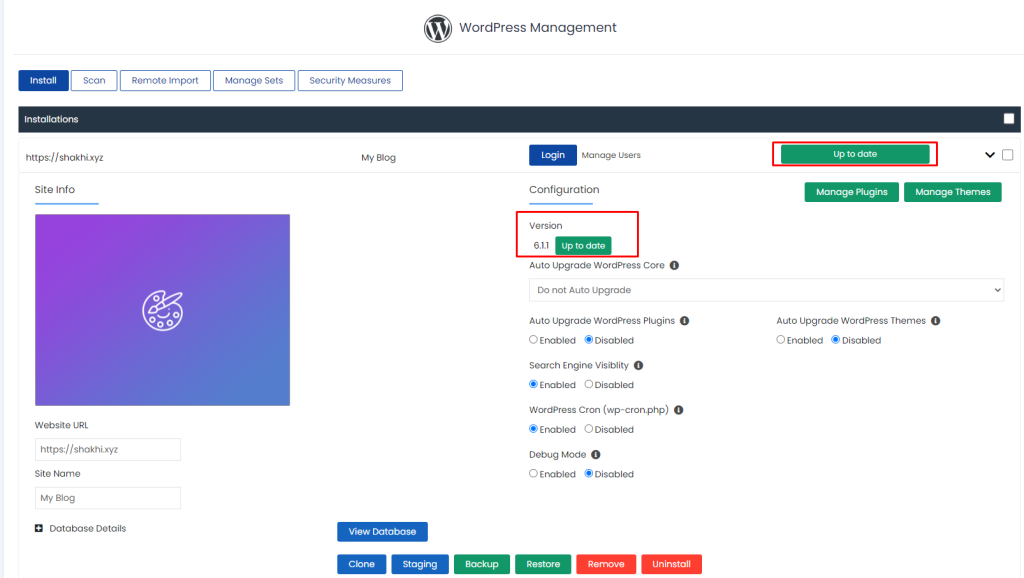Set Debug Mode to Enabled
Screen dimensions: 1024x578
pos(533,474)
